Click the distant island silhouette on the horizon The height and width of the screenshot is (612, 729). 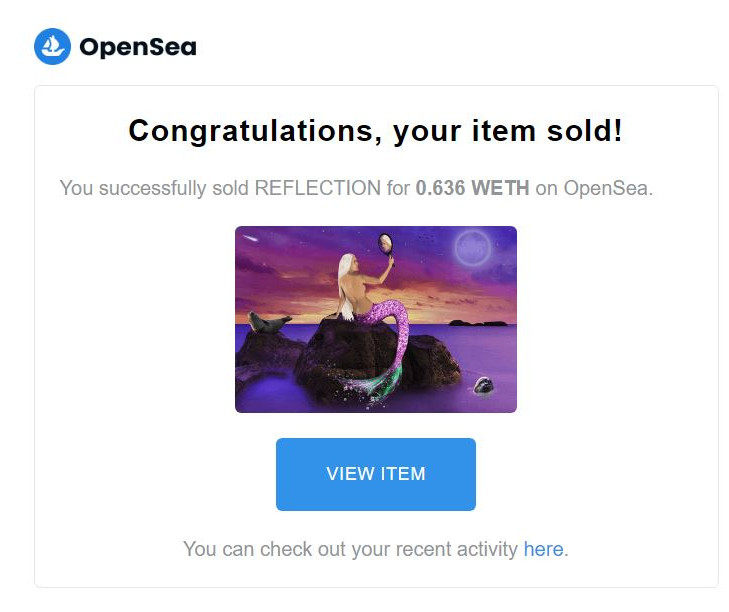coord(475,322)
